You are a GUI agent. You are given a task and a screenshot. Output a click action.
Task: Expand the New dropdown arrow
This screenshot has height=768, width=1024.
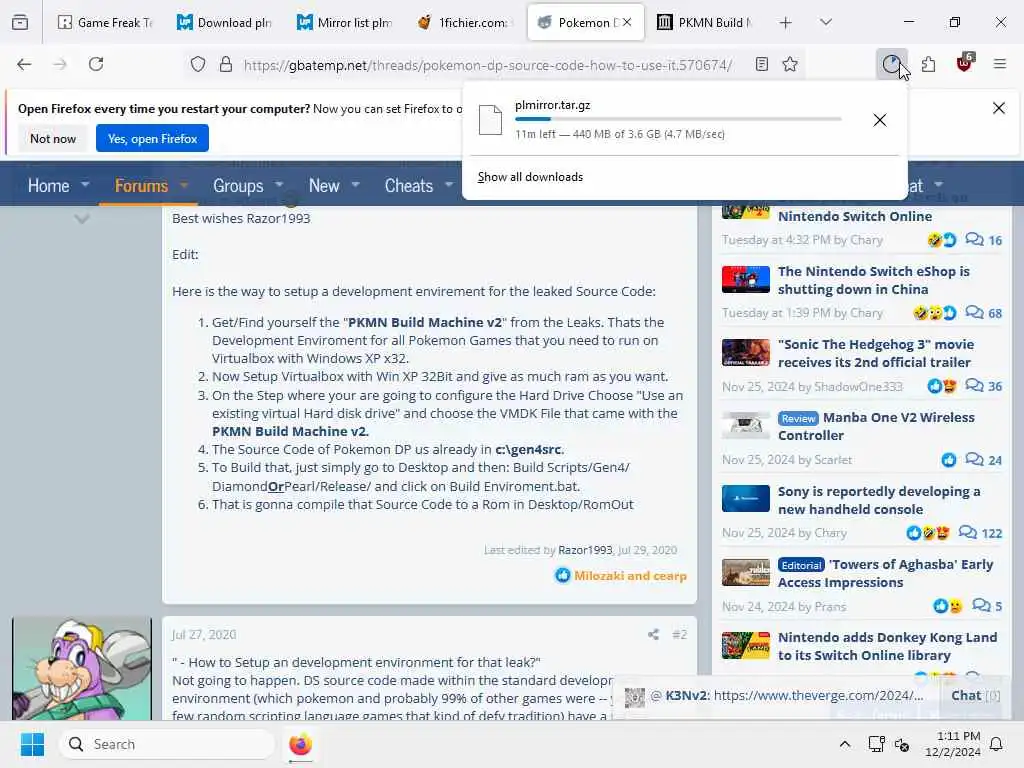(355, 185)
